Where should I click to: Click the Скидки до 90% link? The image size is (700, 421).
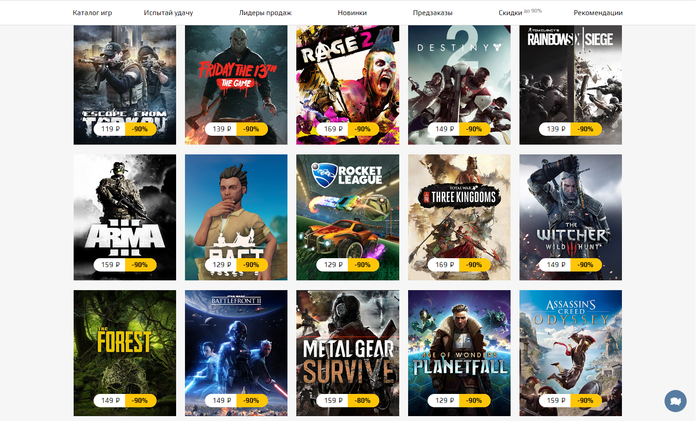[x=520, y=12]
